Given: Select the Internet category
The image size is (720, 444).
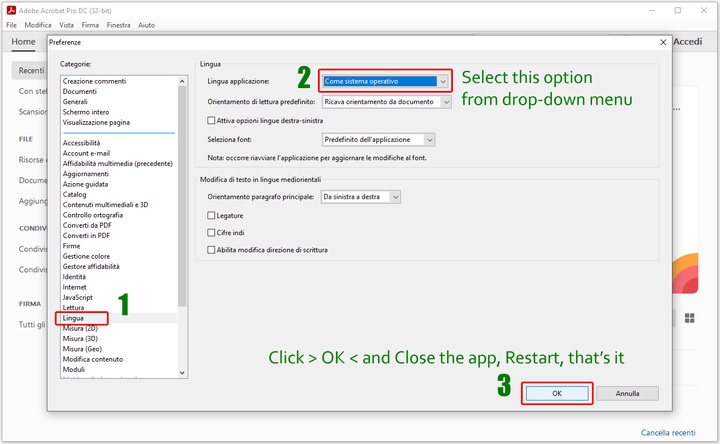Looking at the screenshot, I should (x=74, y=287).
